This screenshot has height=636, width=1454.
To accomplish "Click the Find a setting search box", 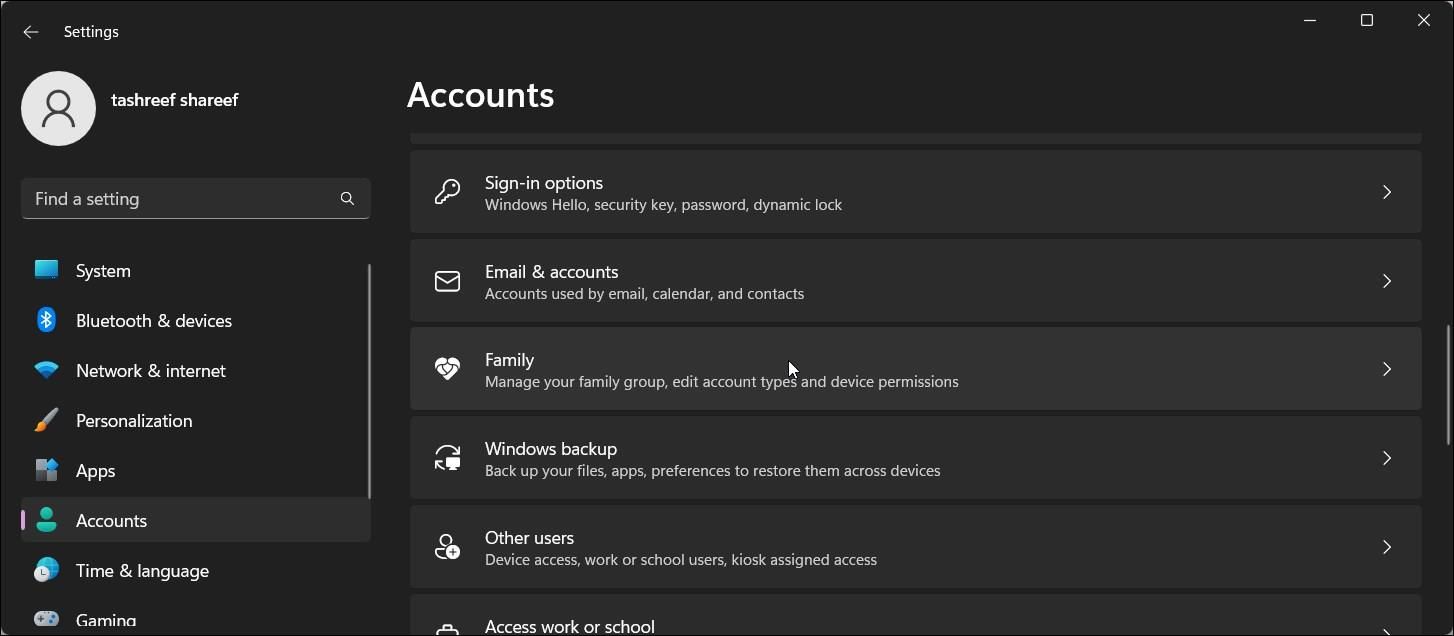I will tap(180, 199).
